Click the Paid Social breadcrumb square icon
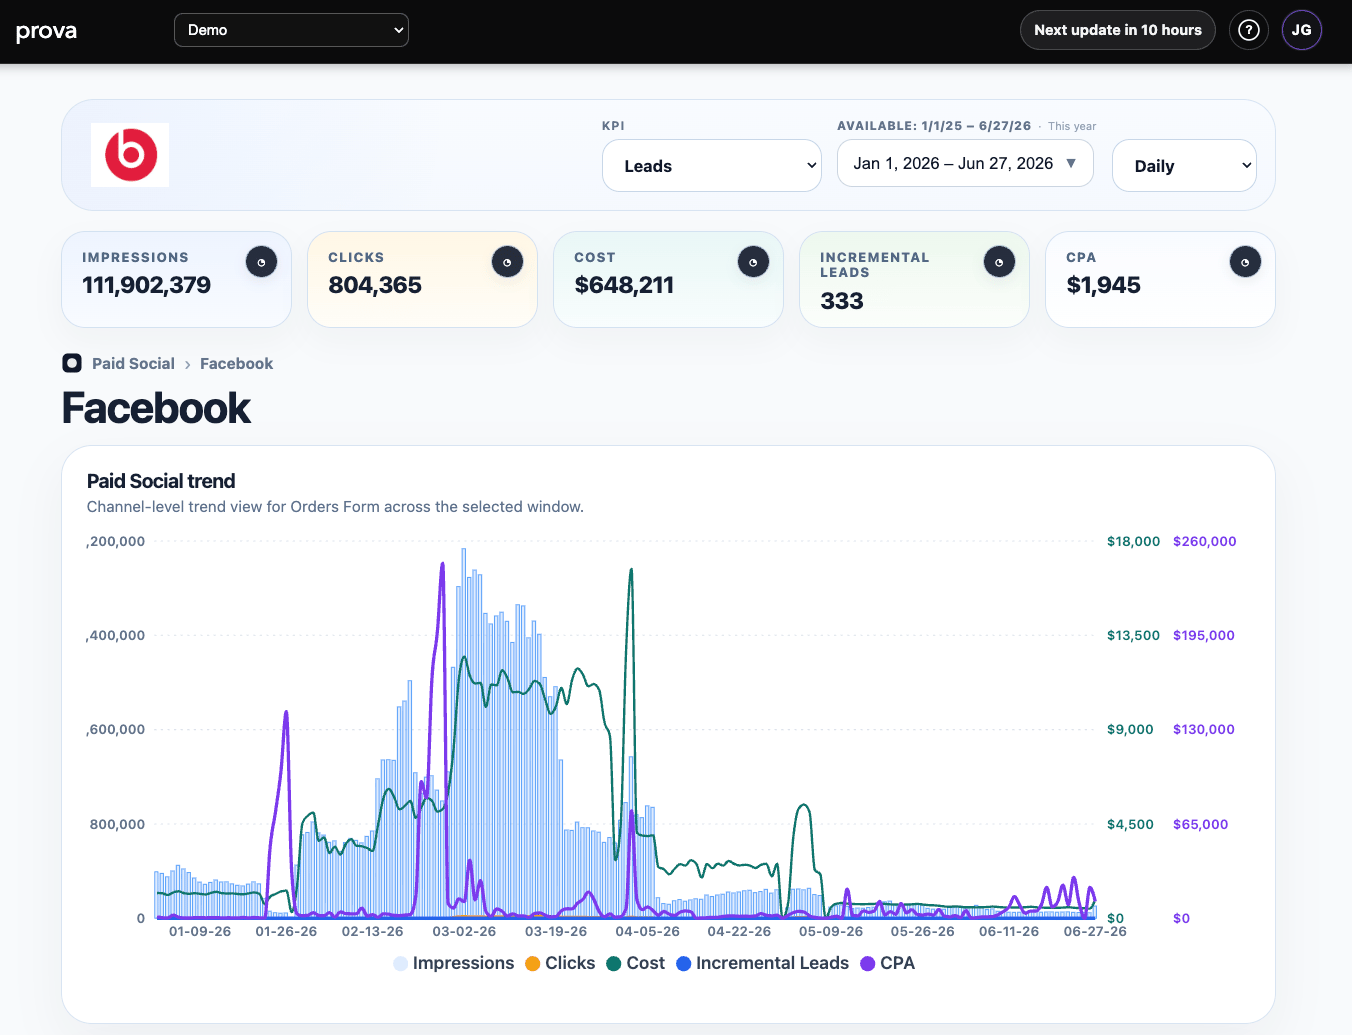1352x1035 pixels. [x=72, y=363]
